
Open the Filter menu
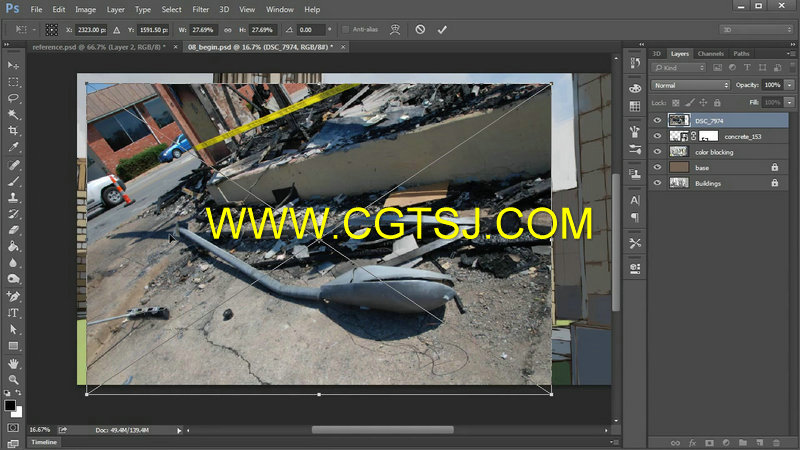(x=201, y=9)
